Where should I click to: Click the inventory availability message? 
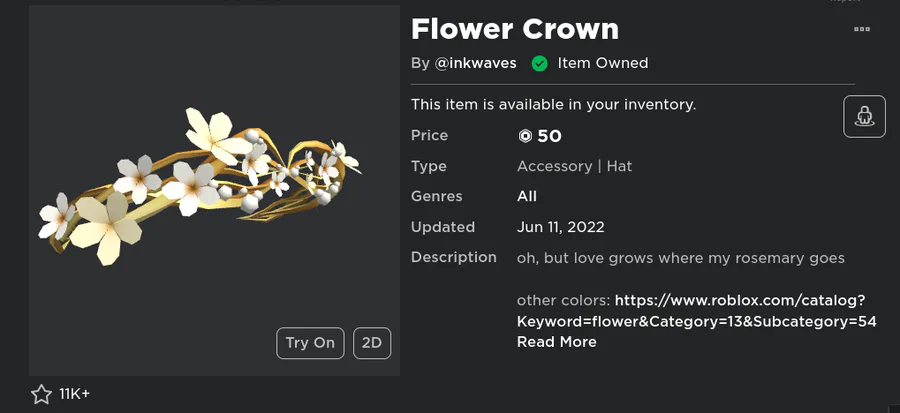tap(553, 104)
